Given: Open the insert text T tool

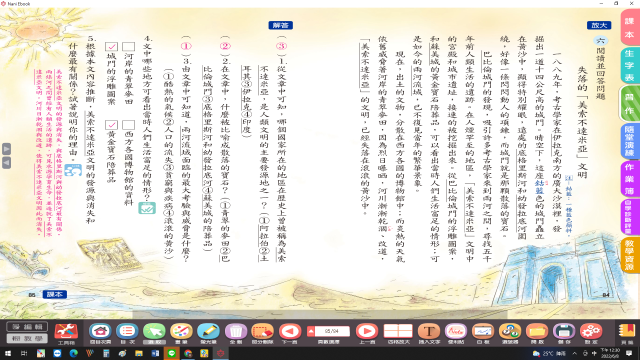Looking at the screenshot, I should [x=429, y=332].
